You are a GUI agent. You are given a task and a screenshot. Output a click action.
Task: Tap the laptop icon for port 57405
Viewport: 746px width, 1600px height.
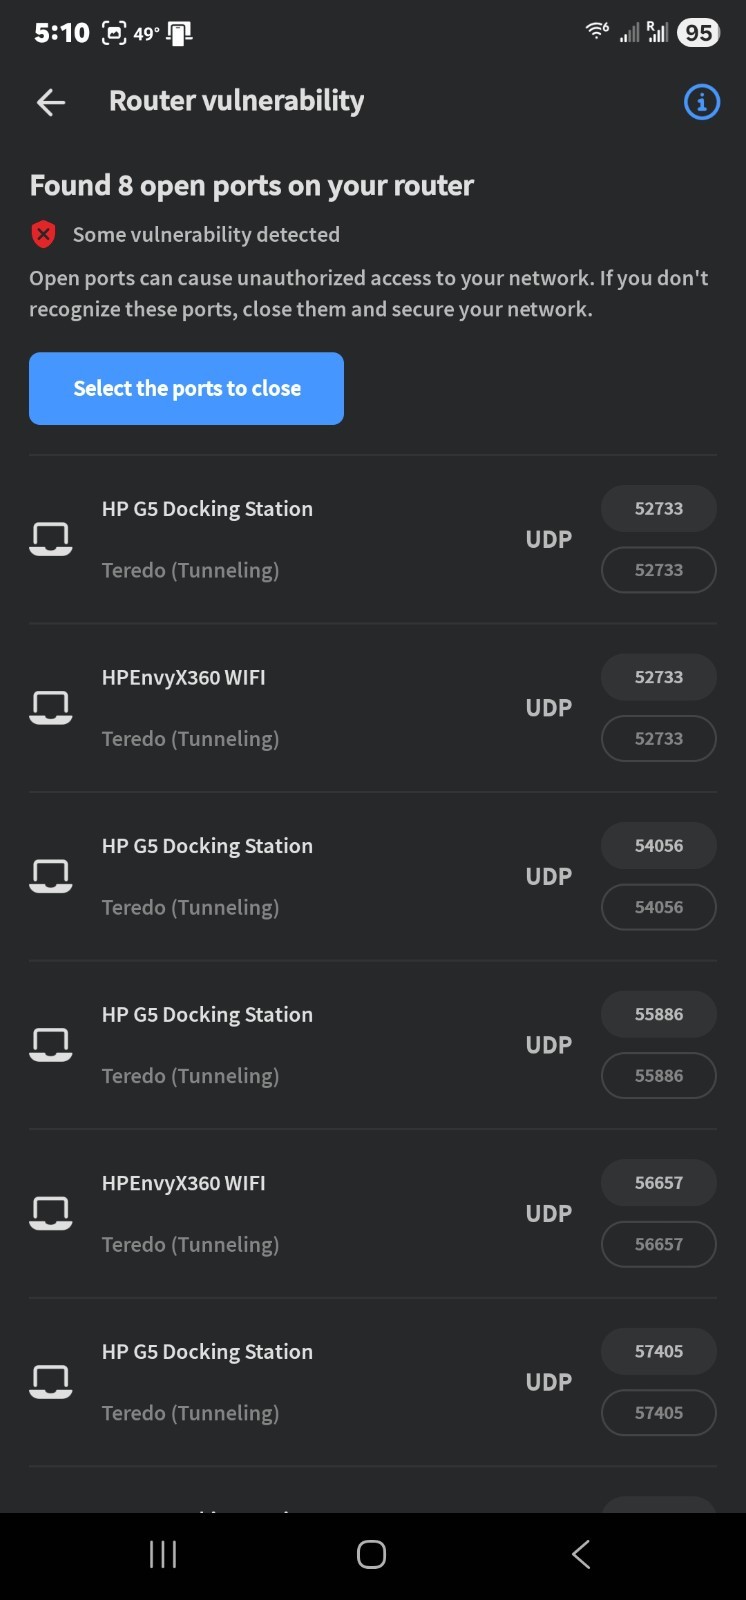tap(50, 1382)
